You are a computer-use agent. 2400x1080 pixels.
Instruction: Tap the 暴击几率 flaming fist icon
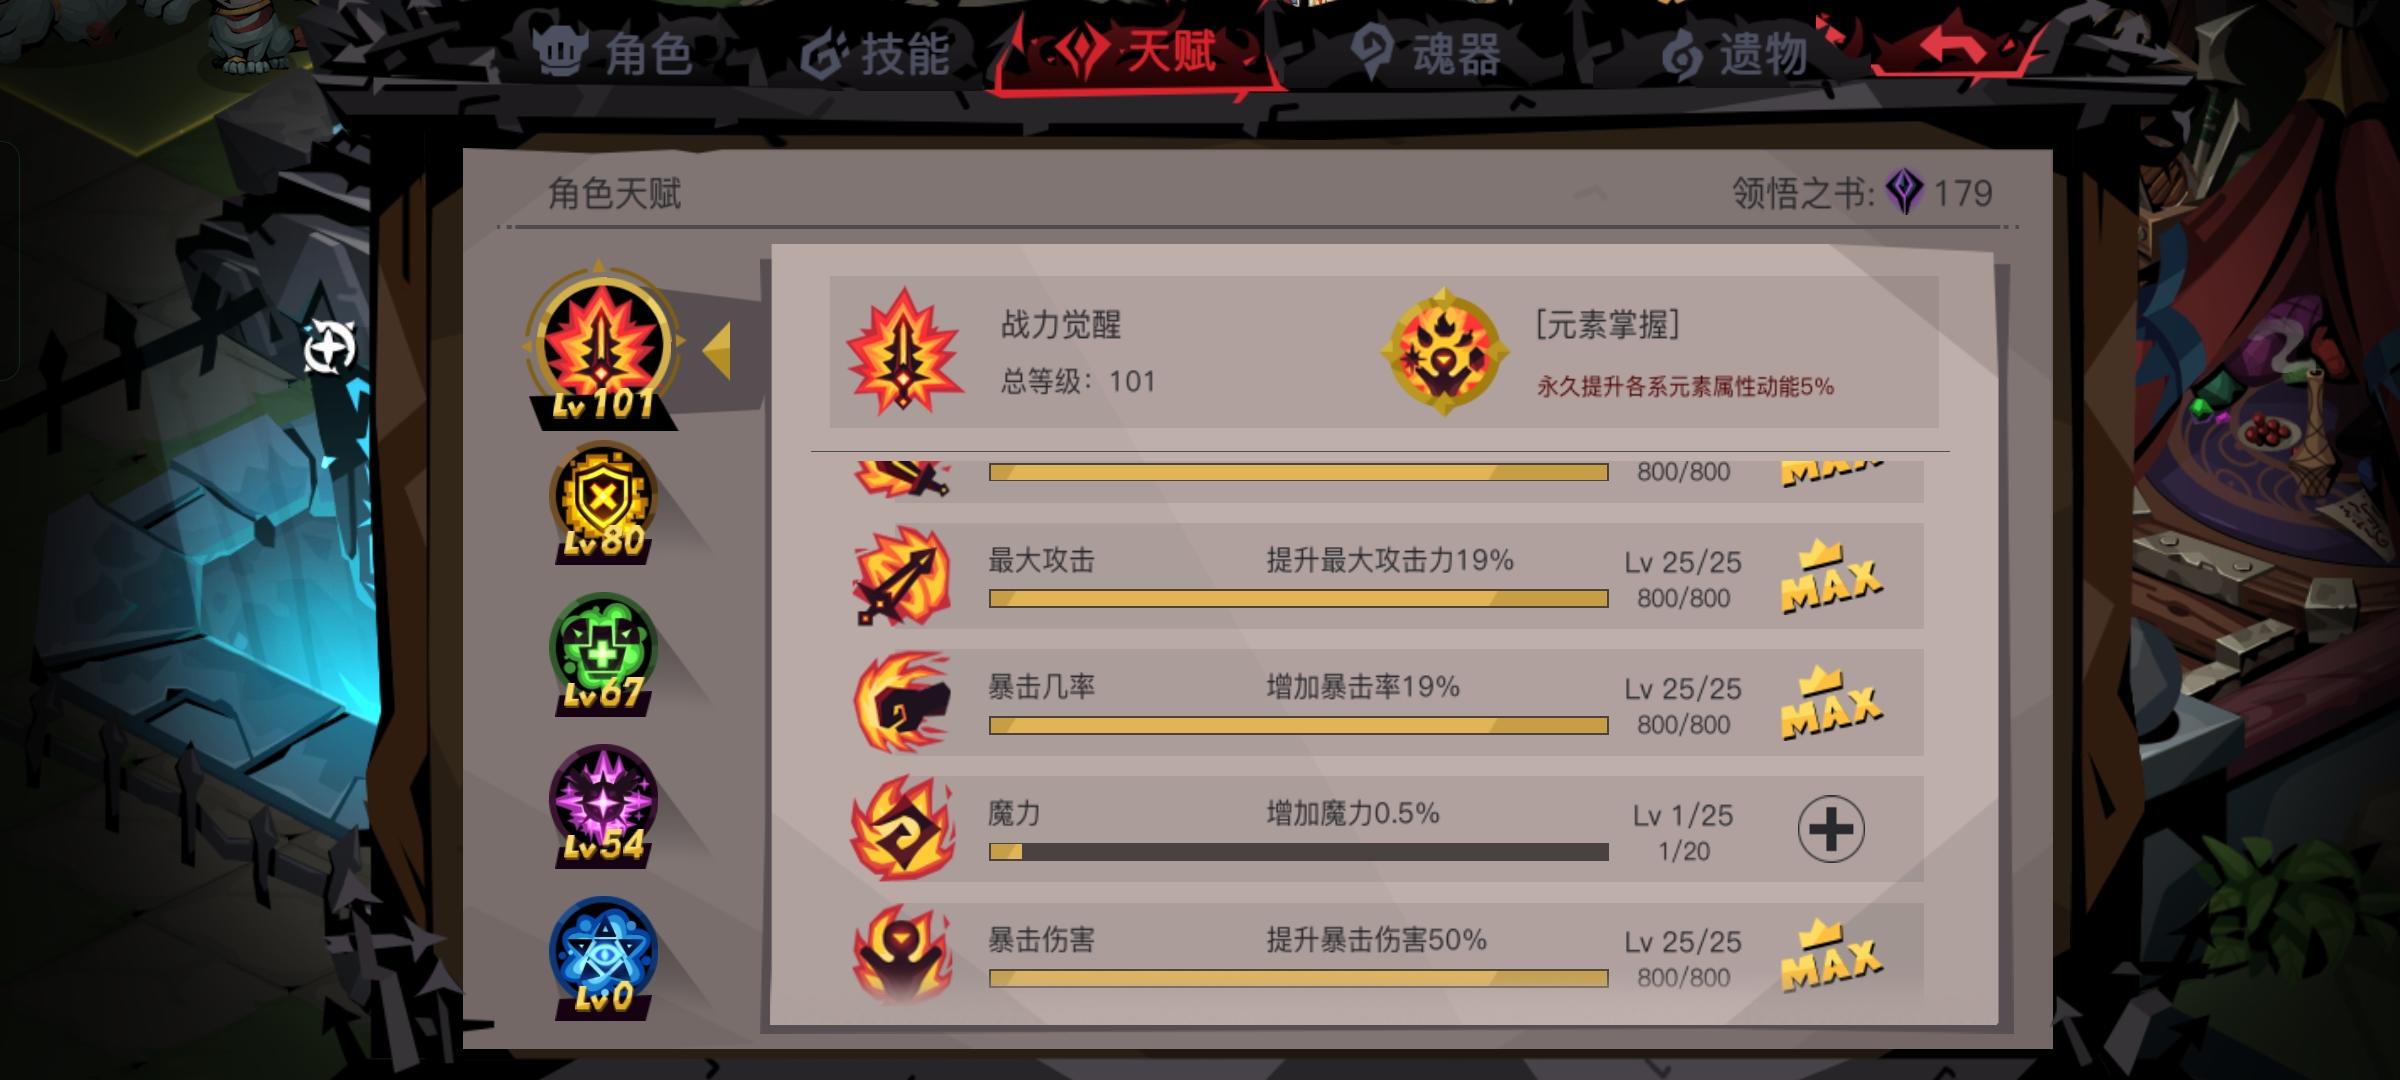(x=901, y=703)
